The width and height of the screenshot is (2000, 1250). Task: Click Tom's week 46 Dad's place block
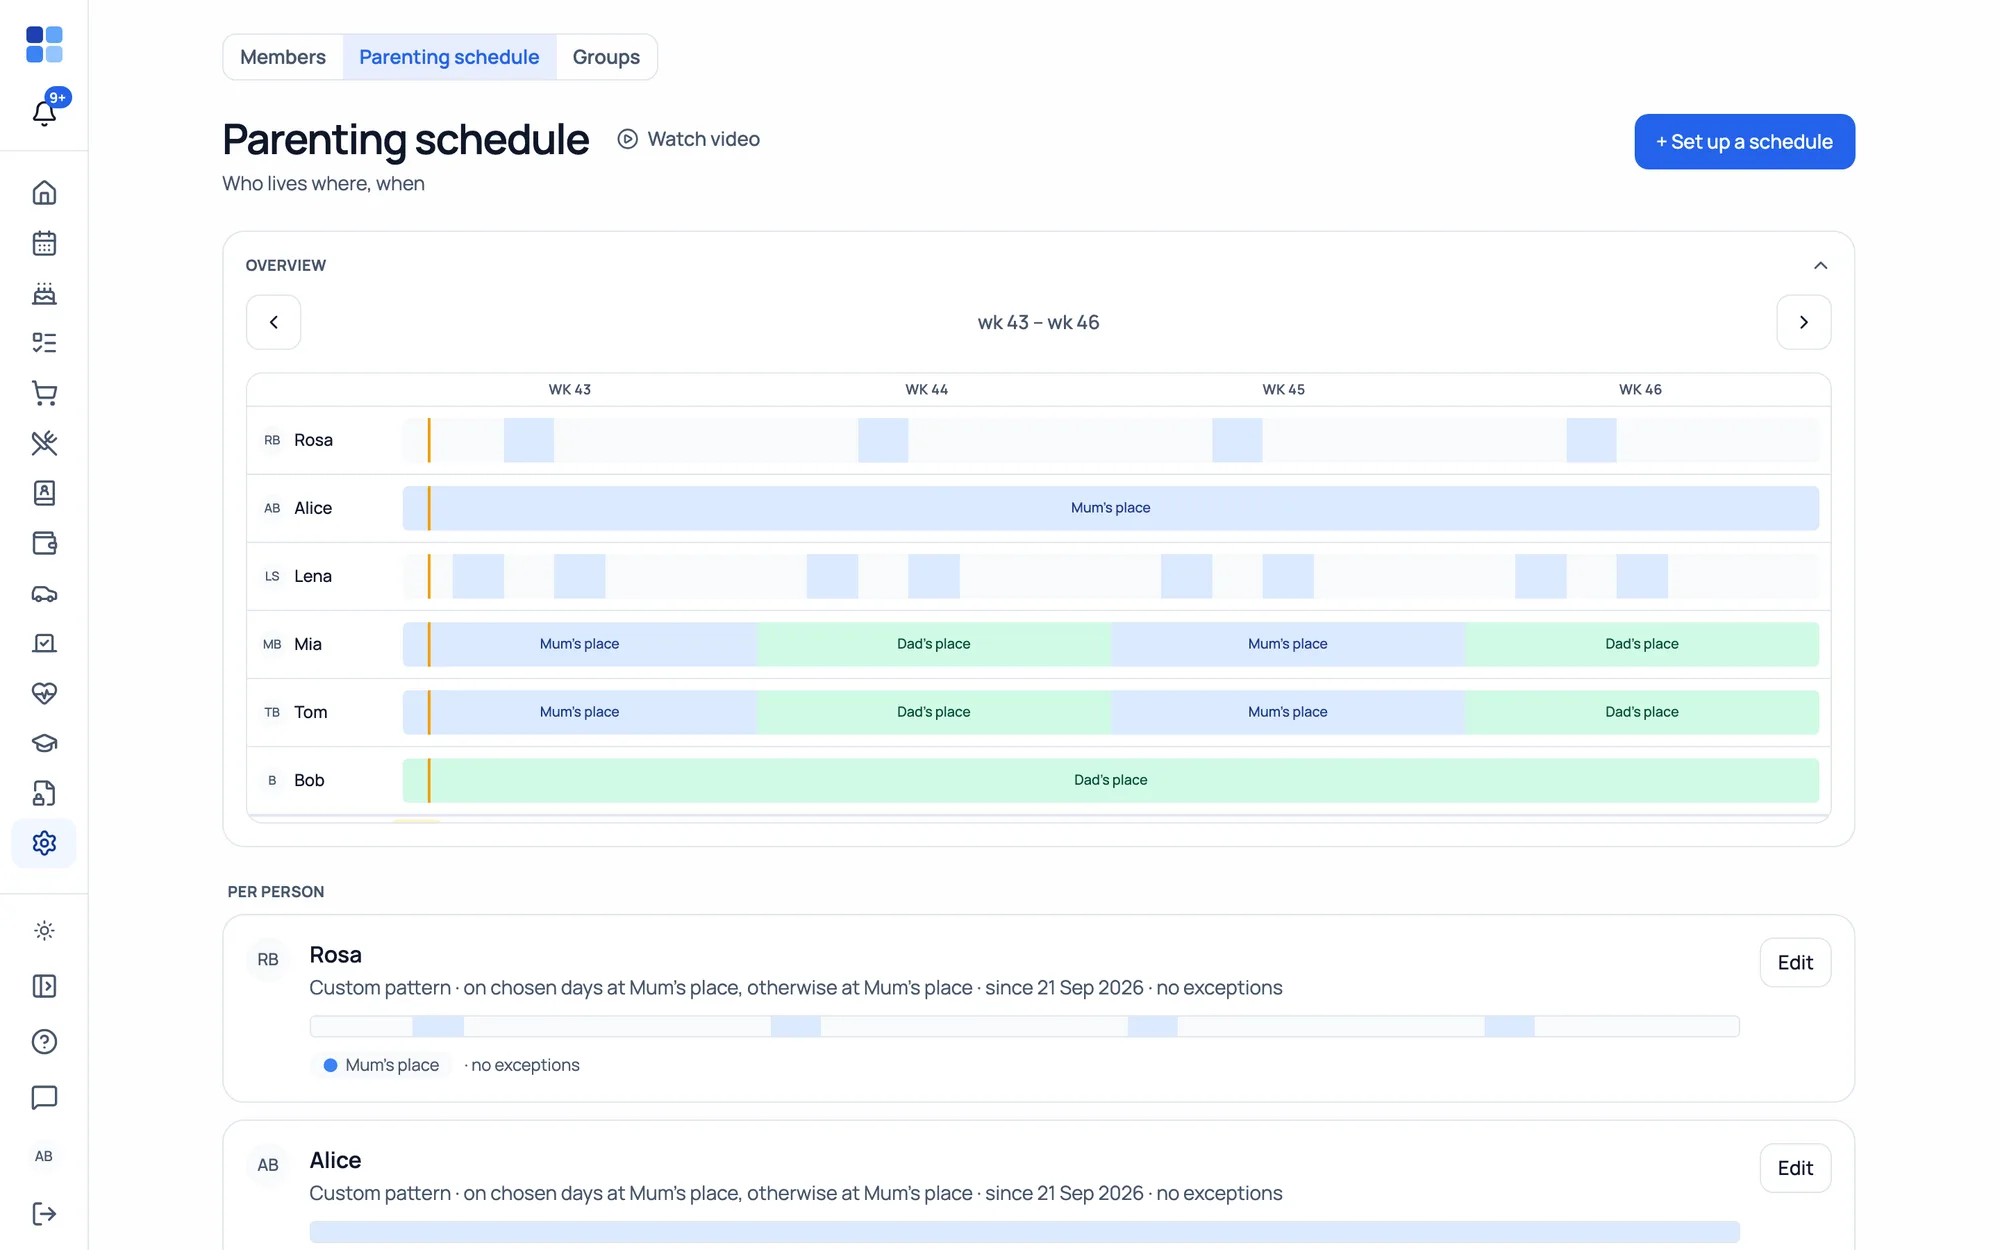click(1641, 712)
